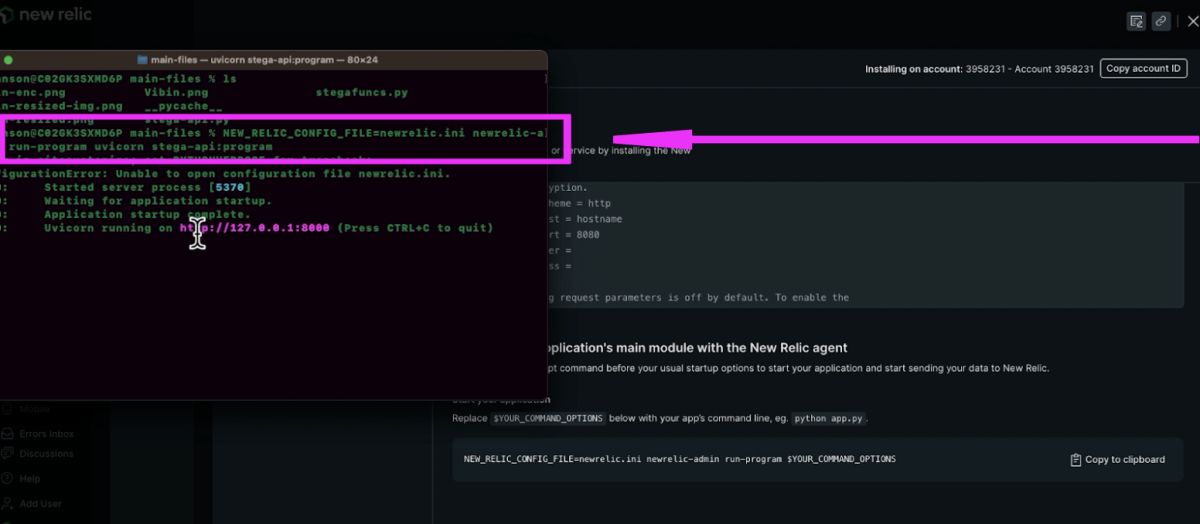The height and width of the screenshot is (524, 1200).
Task: Click the Help question mark icon
Action: (x=8, y=479)
